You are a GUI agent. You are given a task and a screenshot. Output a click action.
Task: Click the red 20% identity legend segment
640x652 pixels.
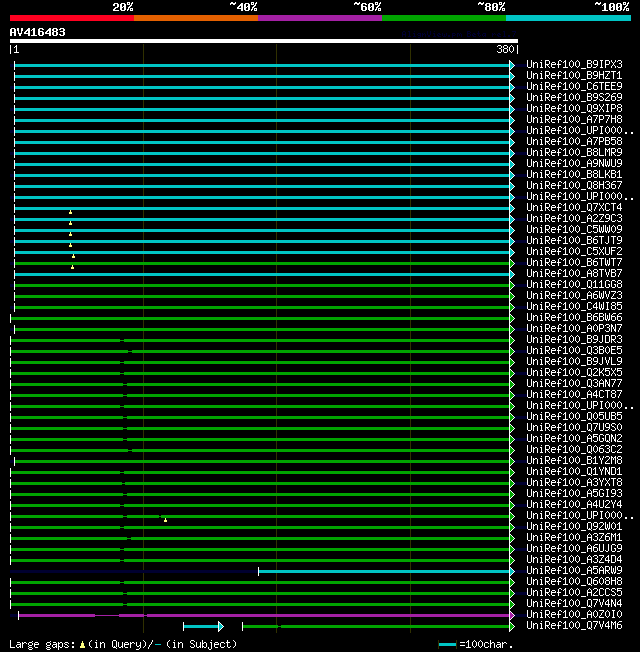point(71,18)
